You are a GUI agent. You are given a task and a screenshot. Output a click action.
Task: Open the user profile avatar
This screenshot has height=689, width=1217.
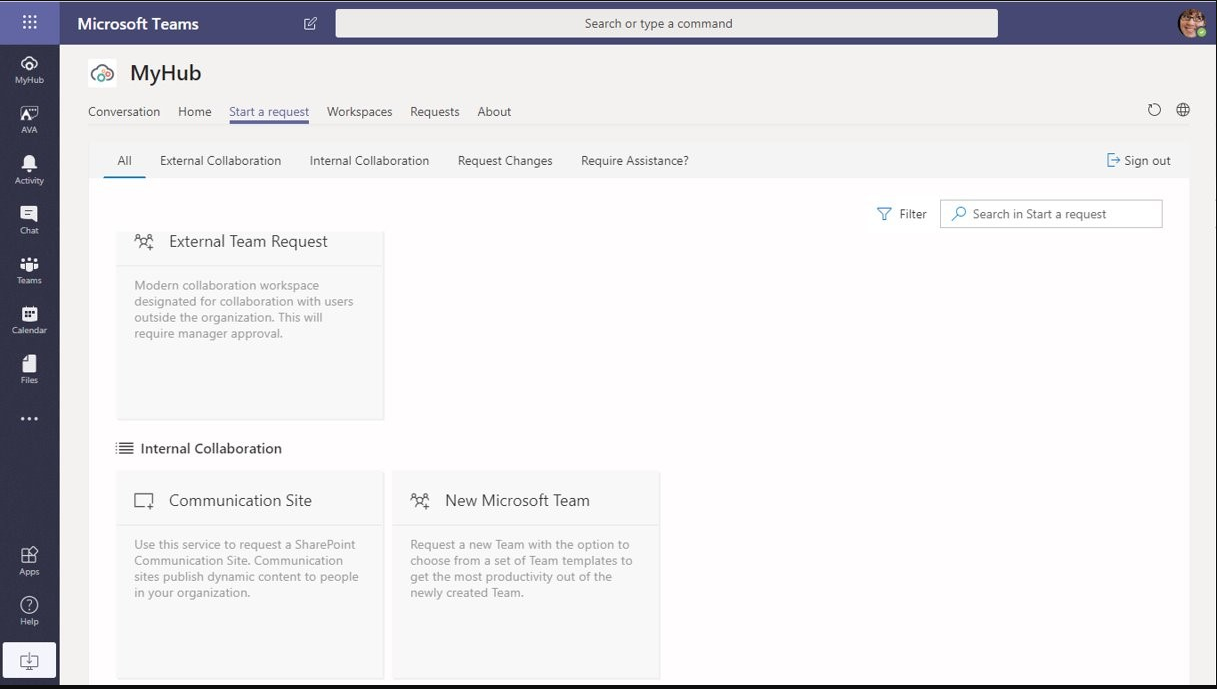click(x=1192, y=23)
